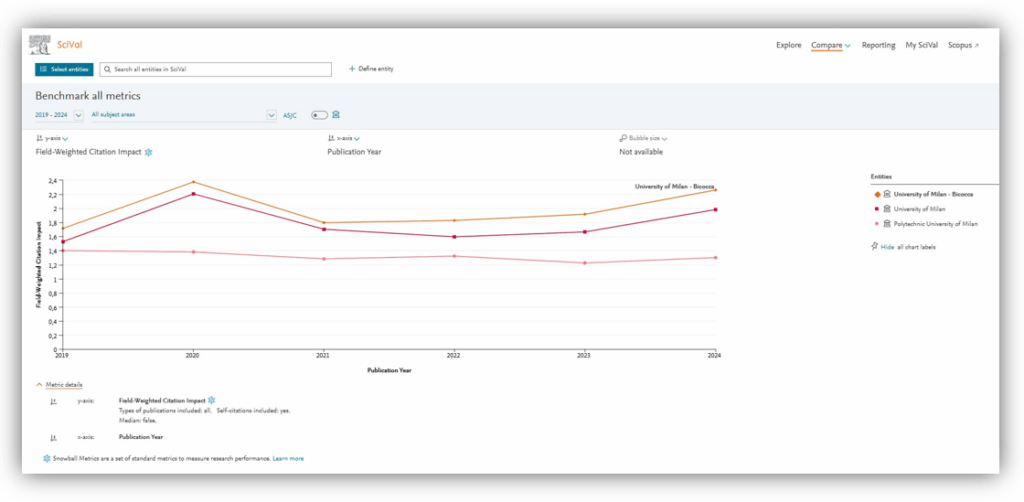
Task: Click the 2022 x-axis label
Action: click(453, 356)
